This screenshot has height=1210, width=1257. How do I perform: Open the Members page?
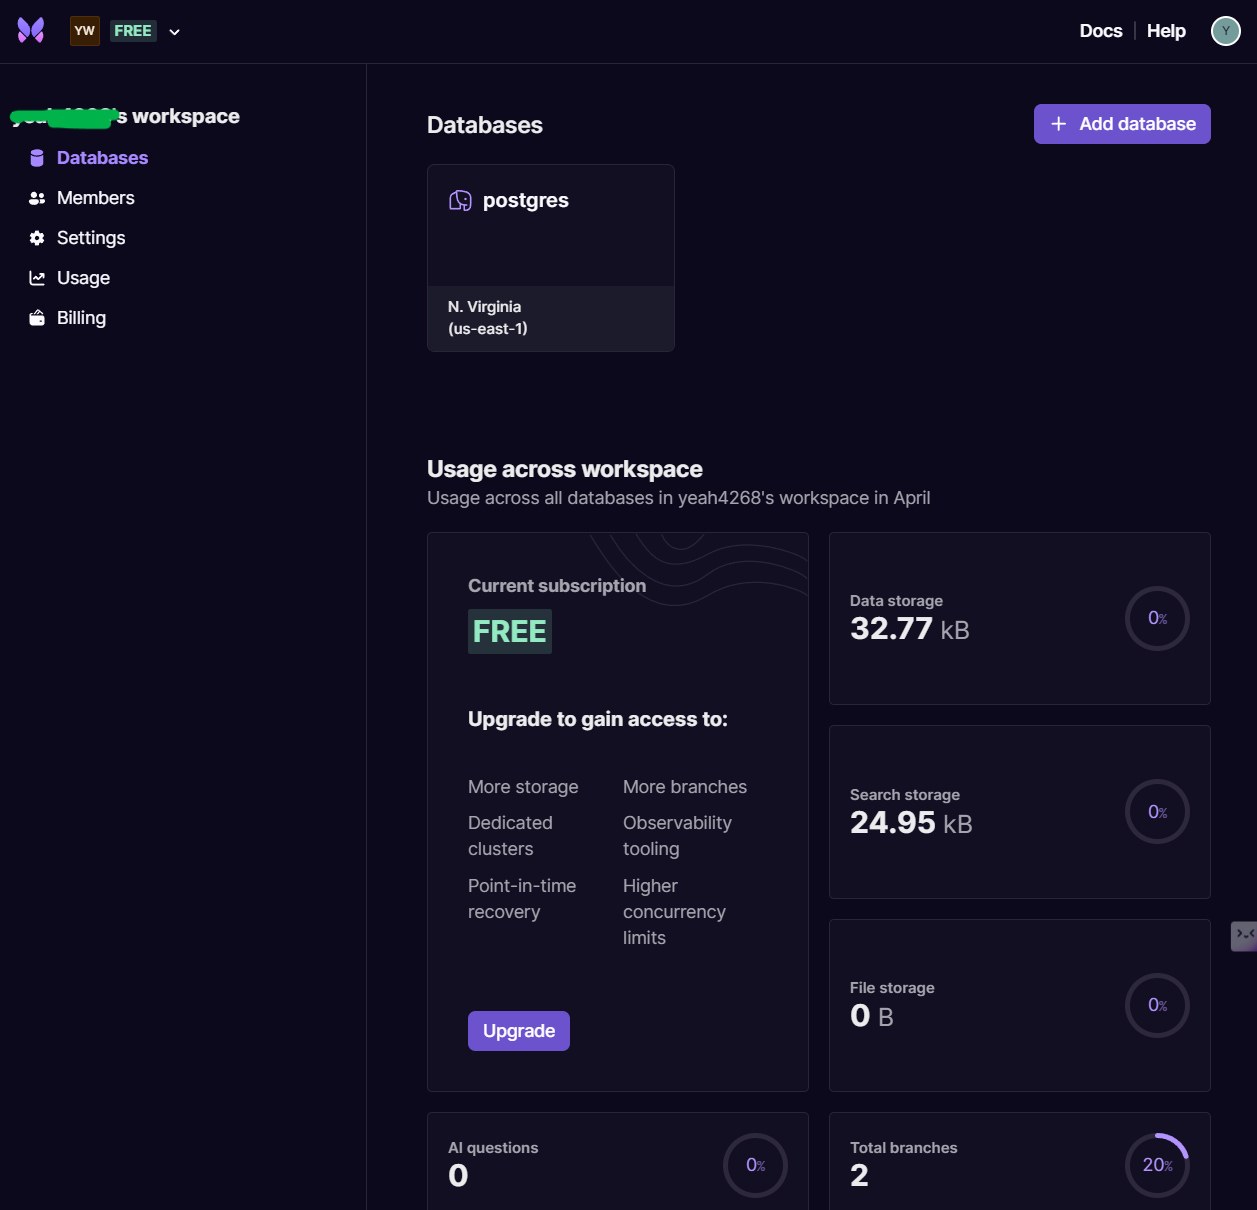(95, 198)
